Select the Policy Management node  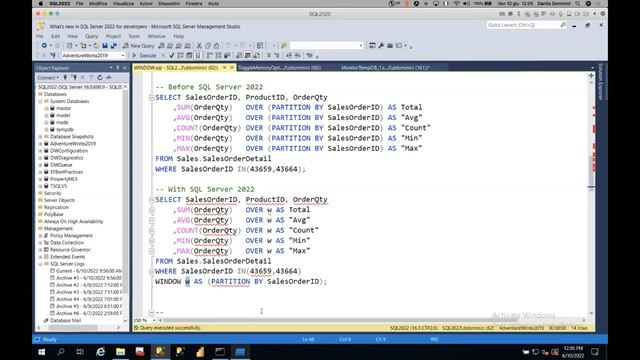point(71,236)
